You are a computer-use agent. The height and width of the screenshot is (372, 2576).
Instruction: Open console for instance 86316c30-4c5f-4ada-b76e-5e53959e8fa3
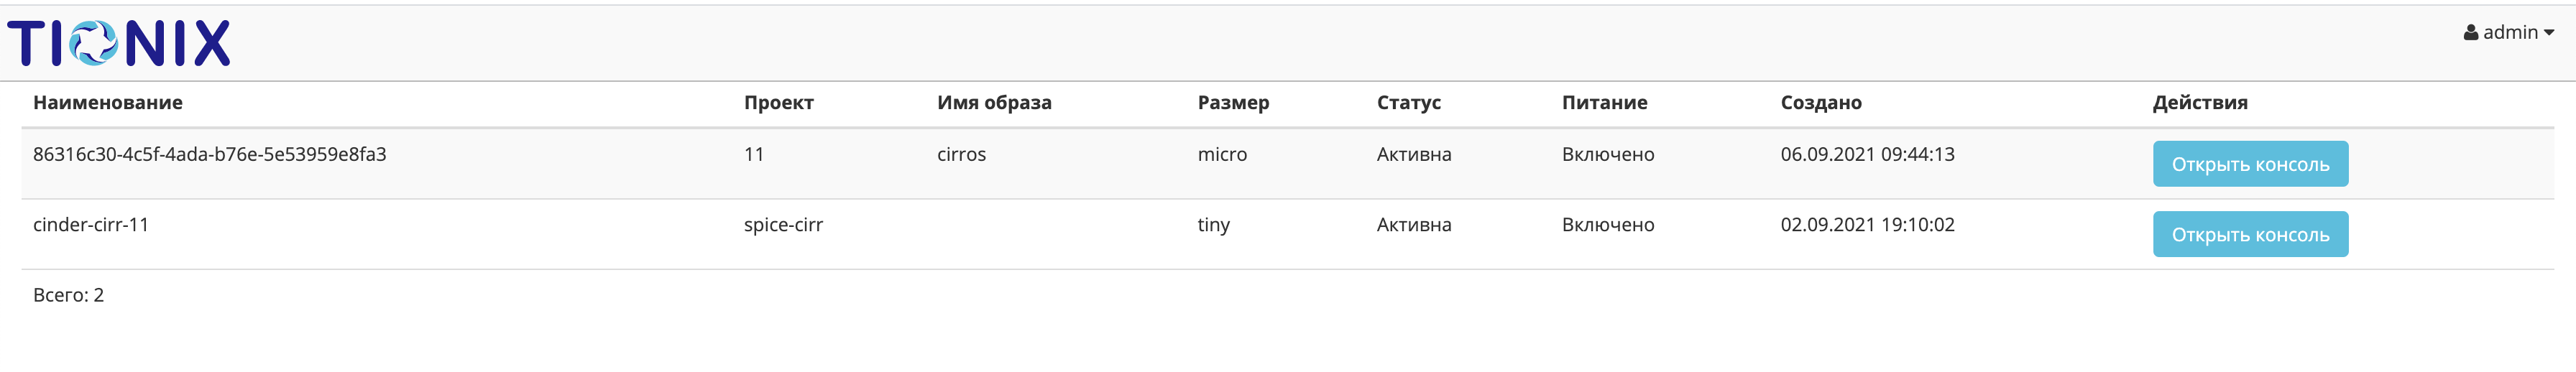2249,164
